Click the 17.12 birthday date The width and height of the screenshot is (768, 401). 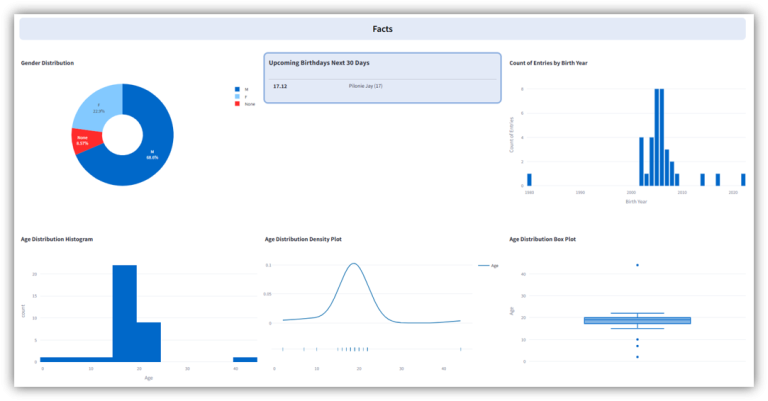point(280,86)
